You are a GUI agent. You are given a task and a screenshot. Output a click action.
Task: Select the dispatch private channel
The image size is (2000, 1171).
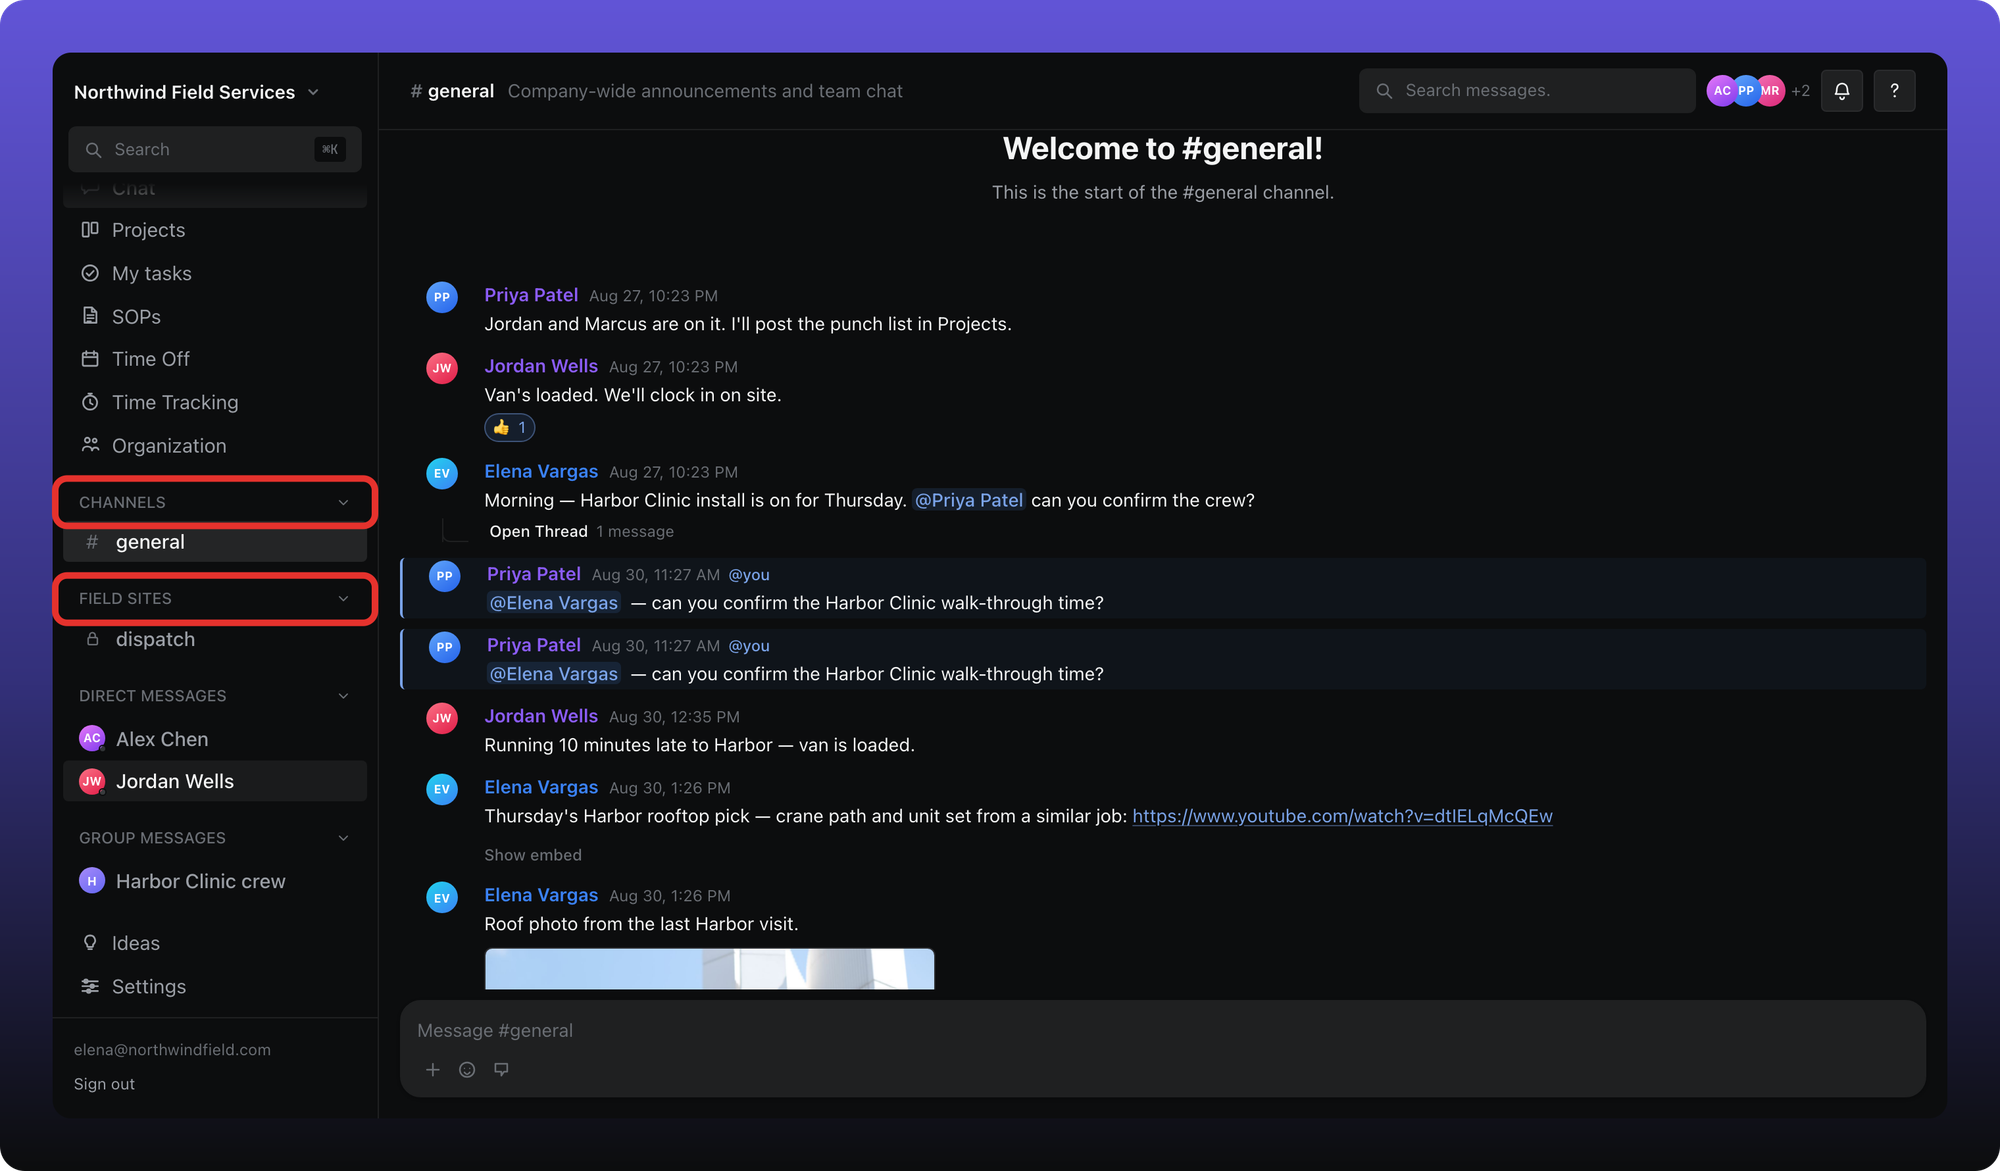(x=215, y=639)
